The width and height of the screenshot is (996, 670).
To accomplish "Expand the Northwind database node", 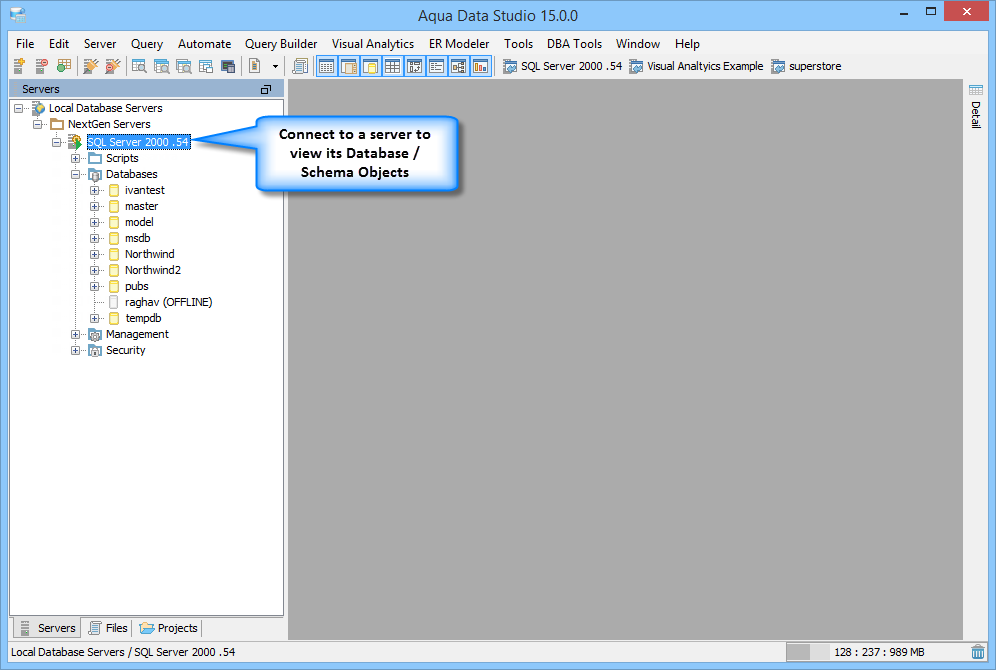I will coord(95,254).
